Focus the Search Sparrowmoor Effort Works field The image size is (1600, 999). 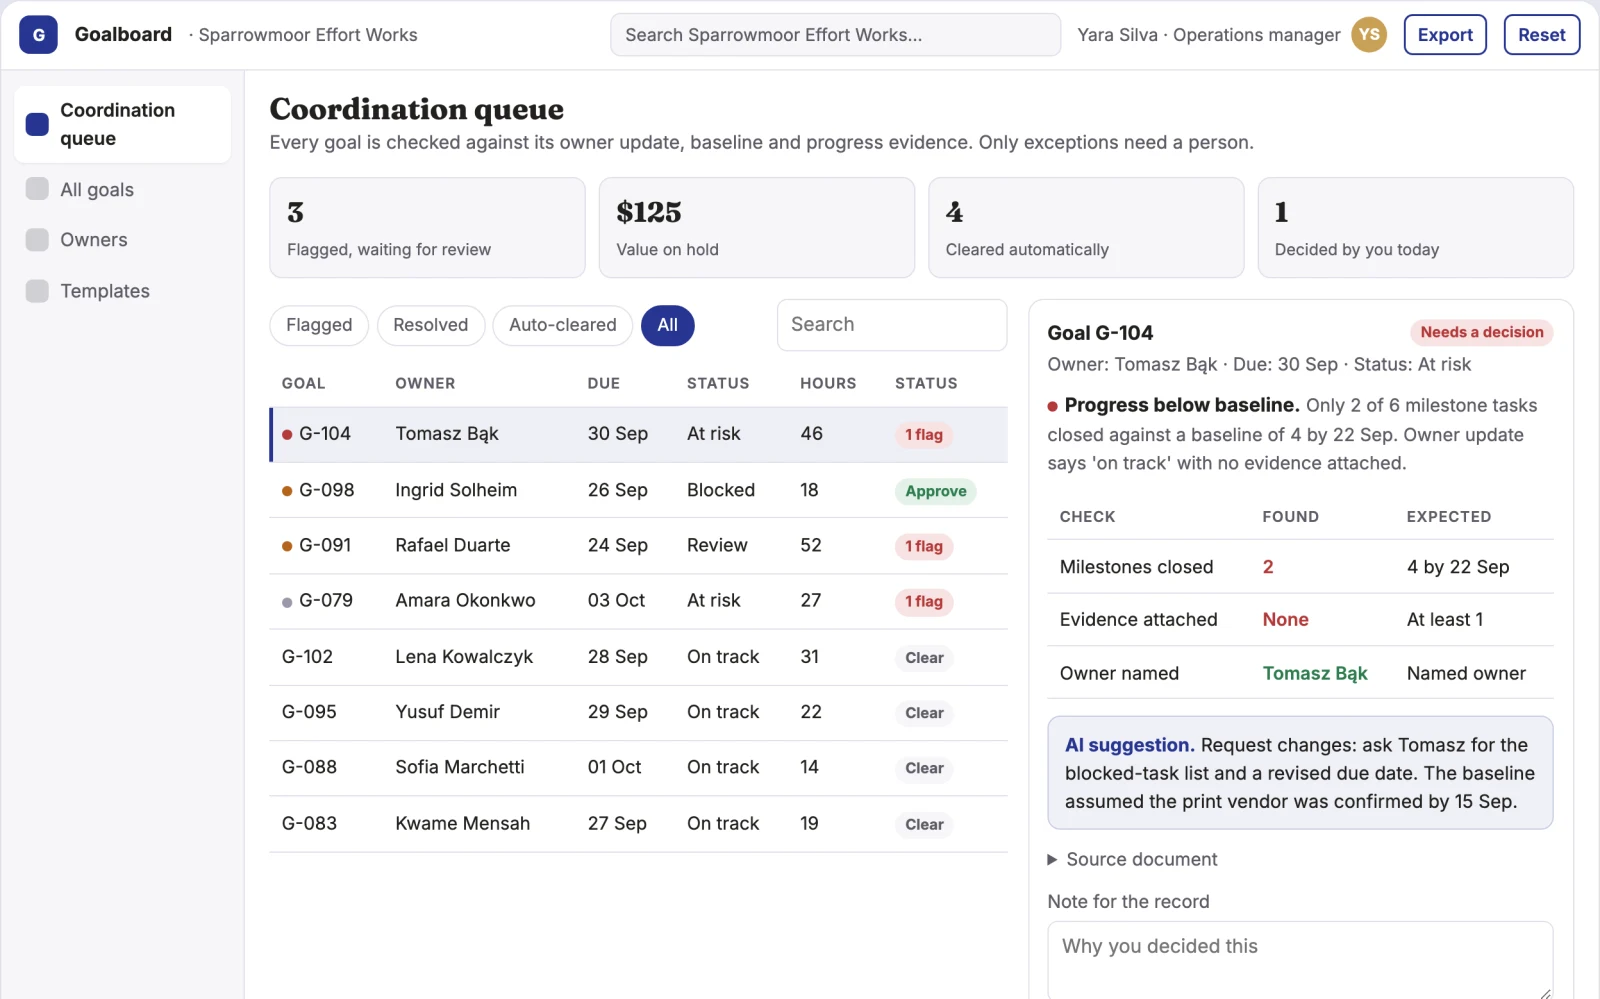835,35
